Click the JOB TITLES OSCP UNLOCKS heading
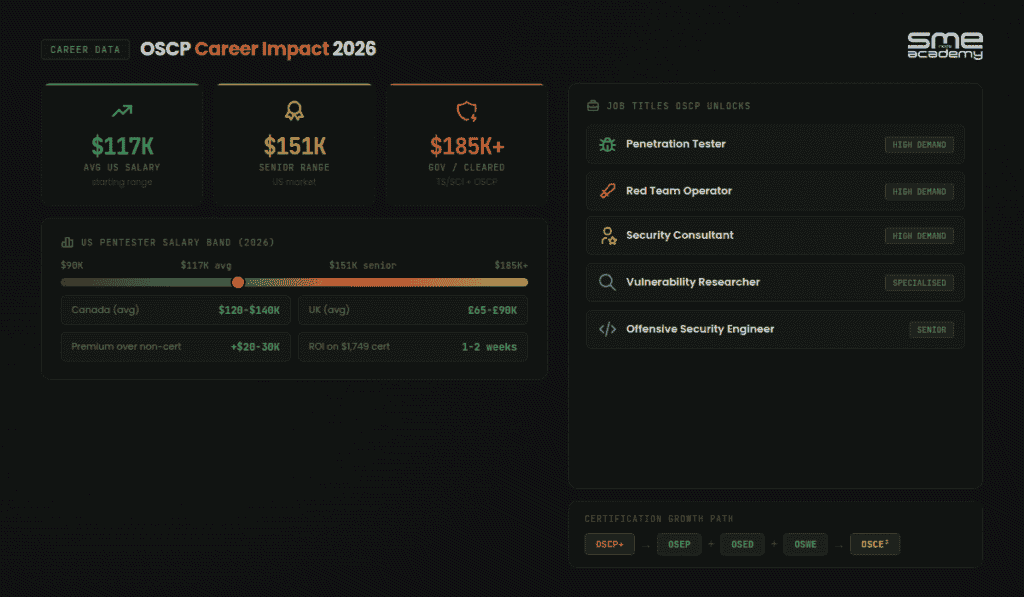 [679, 106]
